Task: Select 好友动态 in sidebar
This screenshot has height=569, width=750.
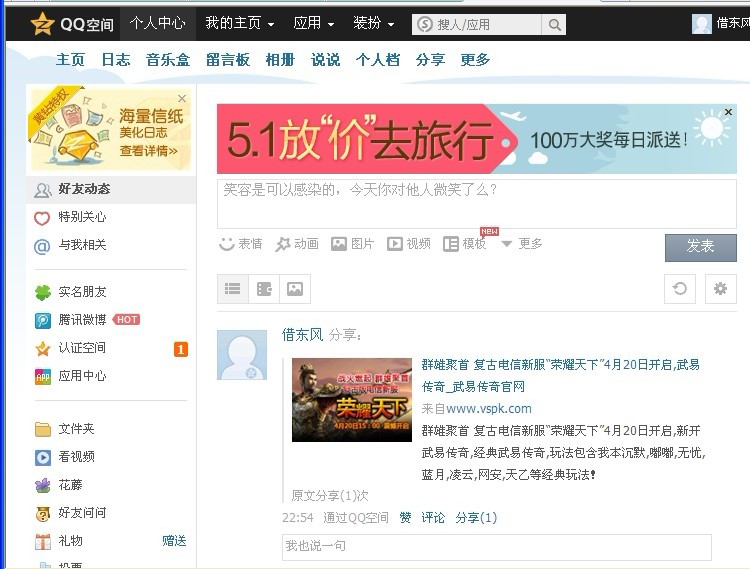Action: [x=111, y=189]
